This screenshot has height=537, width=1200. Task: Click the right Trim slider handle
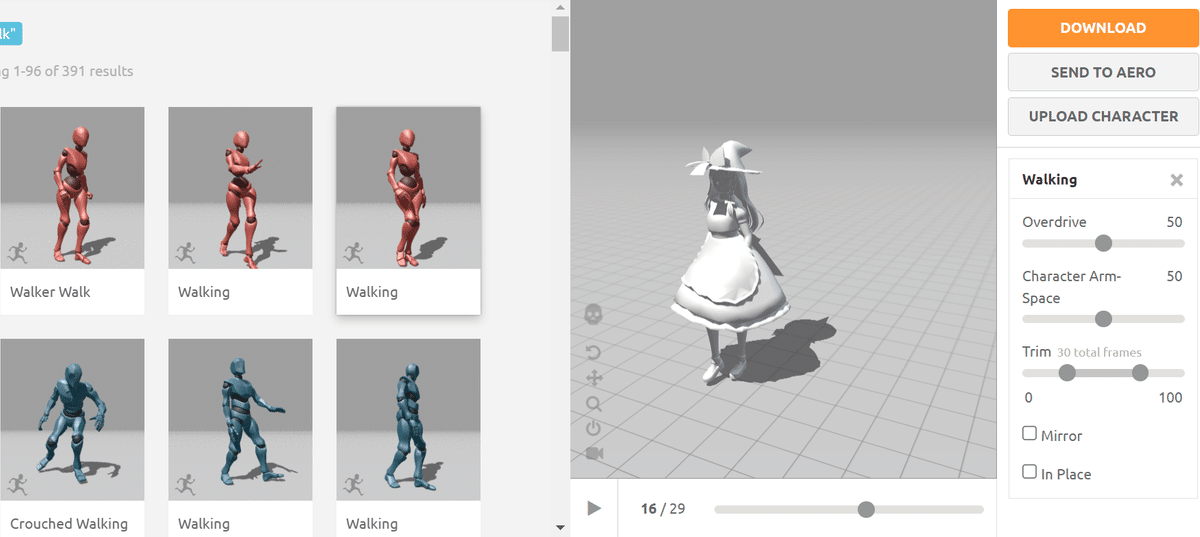click(1140, 373)
